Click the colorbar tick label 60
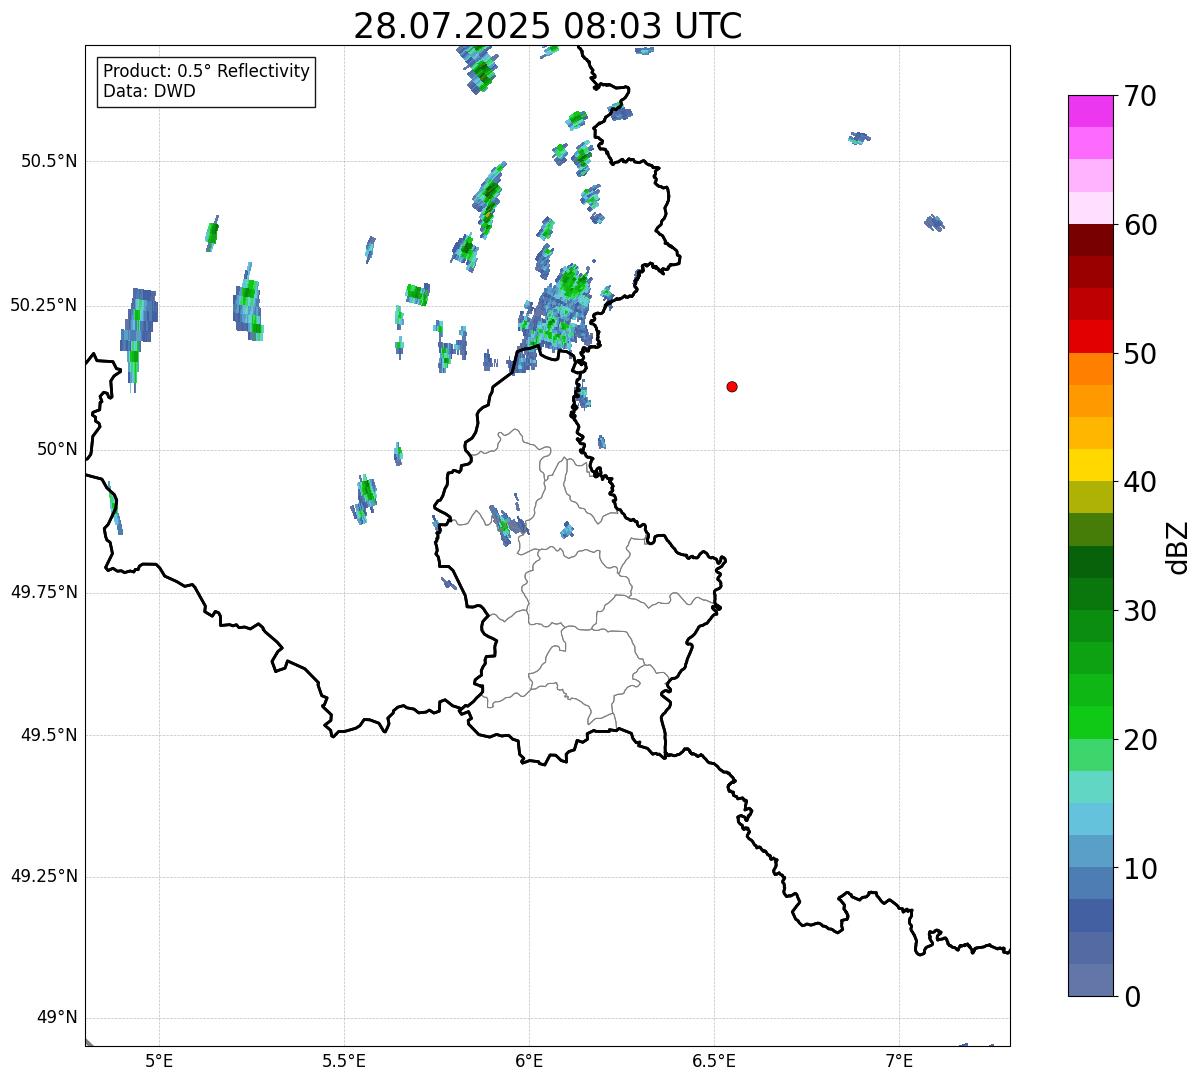This screenshot has width=1202, height=1081. point(1139,225)
